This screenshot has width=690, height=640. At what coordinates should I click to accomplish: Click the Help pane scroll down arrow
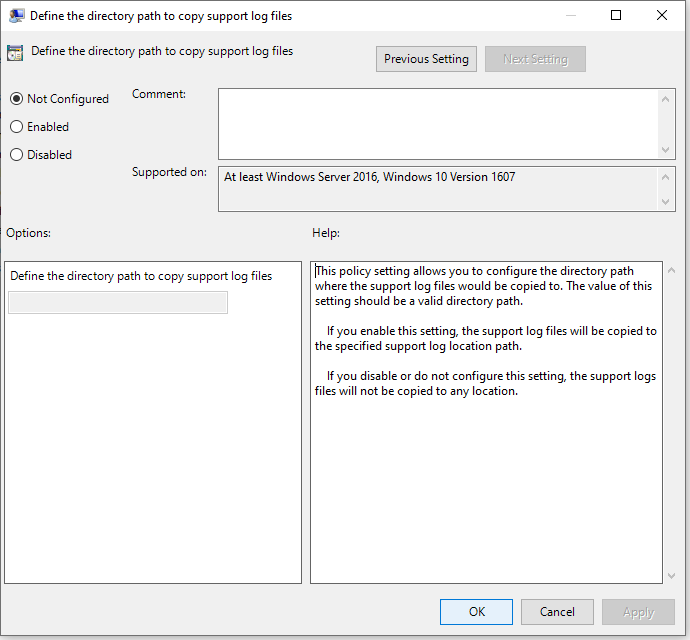click(672, 575)
